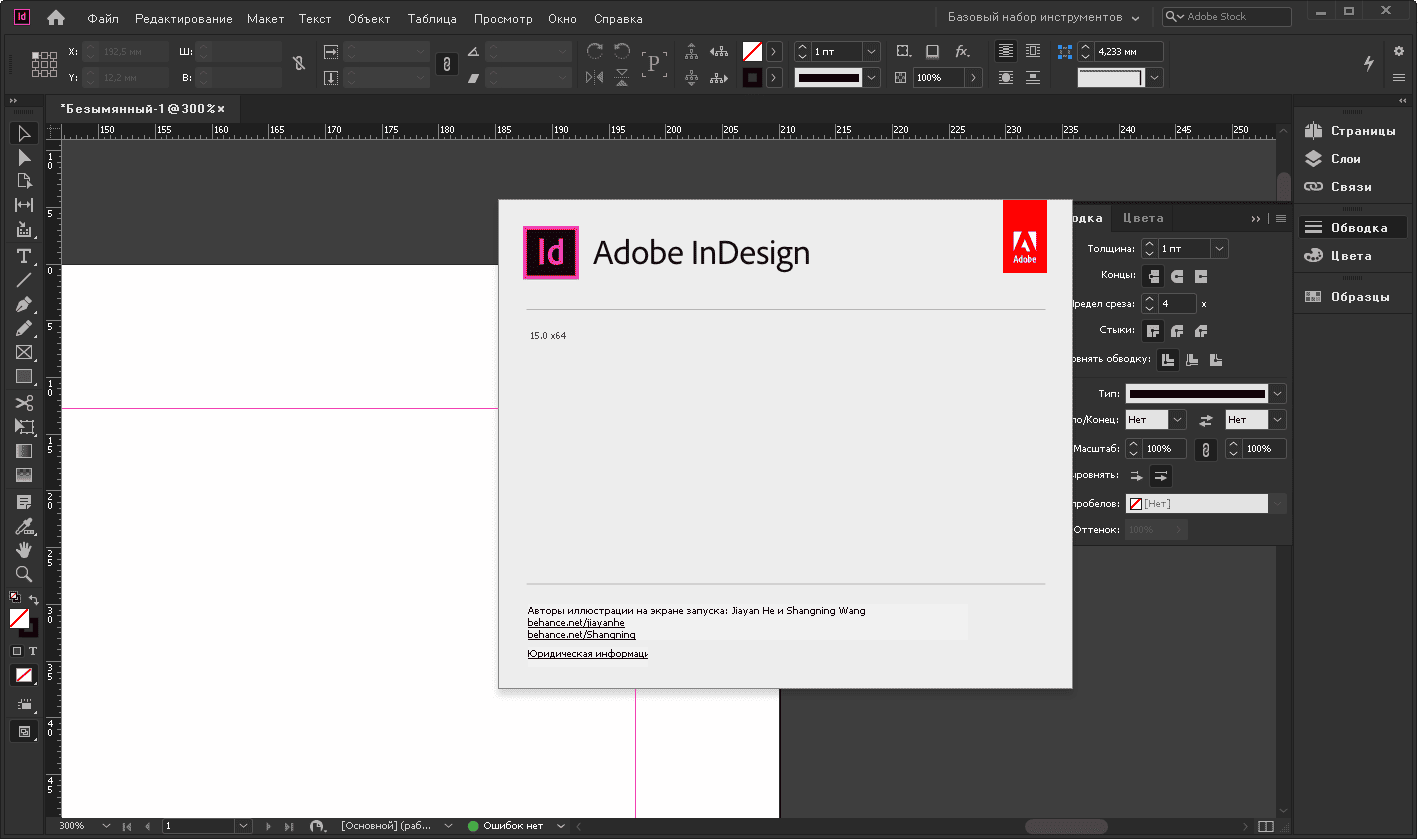Click the Home icon in top bar
Screen dimensions: 1418x840
pos(56,17)
